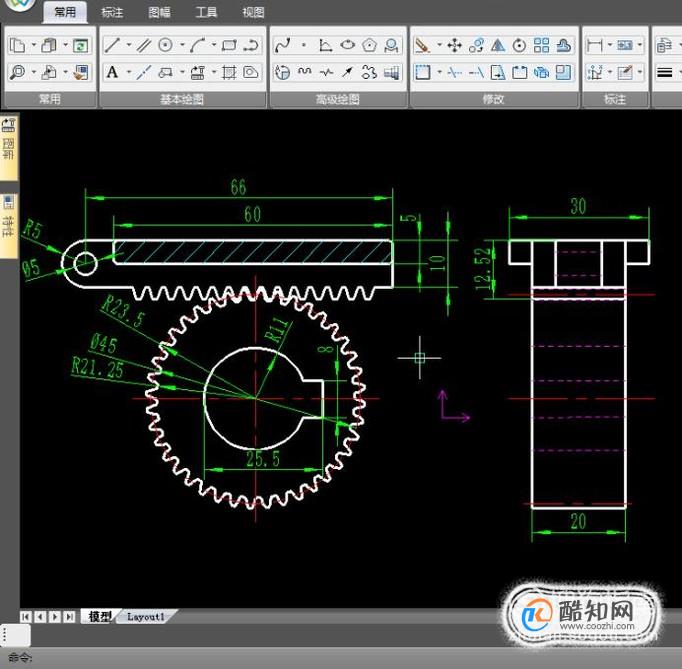Select the Arrow drawing tool

point(348,72)
